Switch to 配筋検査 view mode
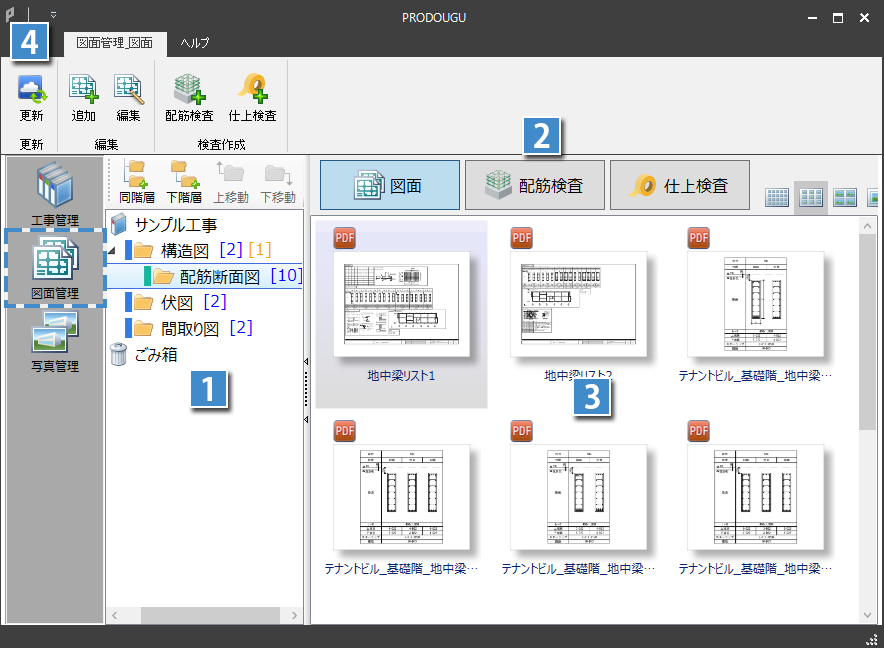The height and width of the screenshot is (648, 884). pyautogui.click(x=535, y=185)
